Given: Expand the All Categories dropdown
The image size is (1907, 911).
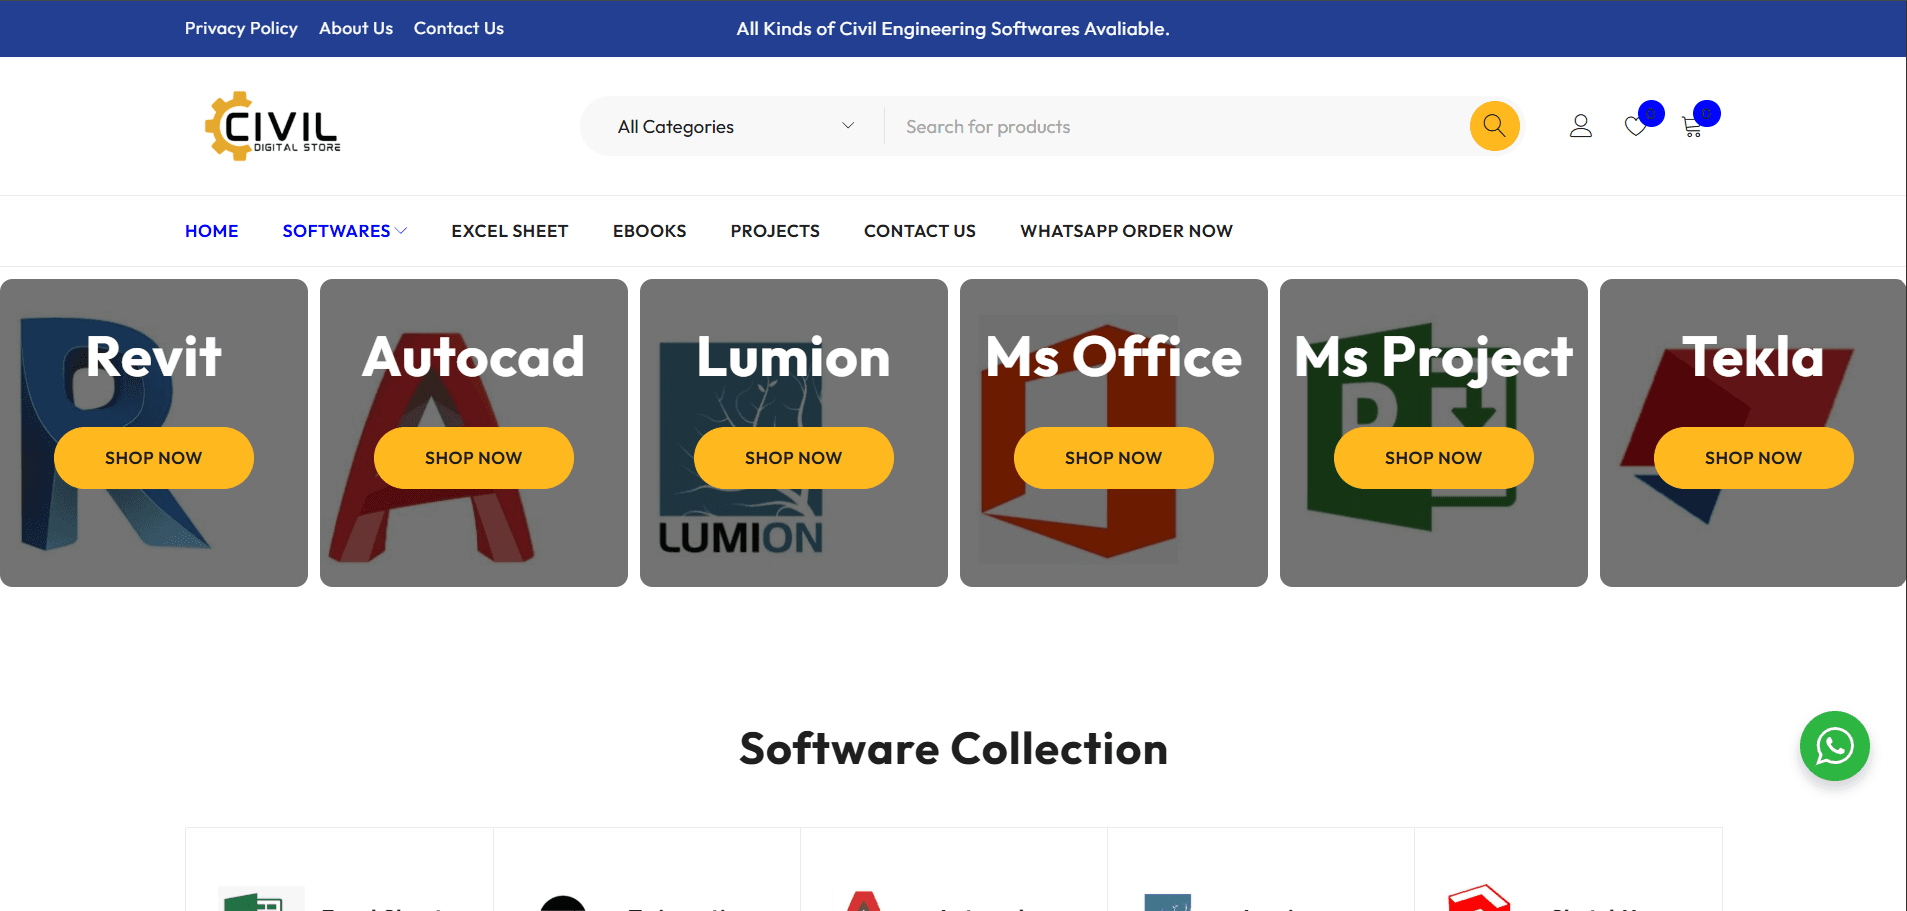Looking at the screenshot, I should click(x=735, y=127).
